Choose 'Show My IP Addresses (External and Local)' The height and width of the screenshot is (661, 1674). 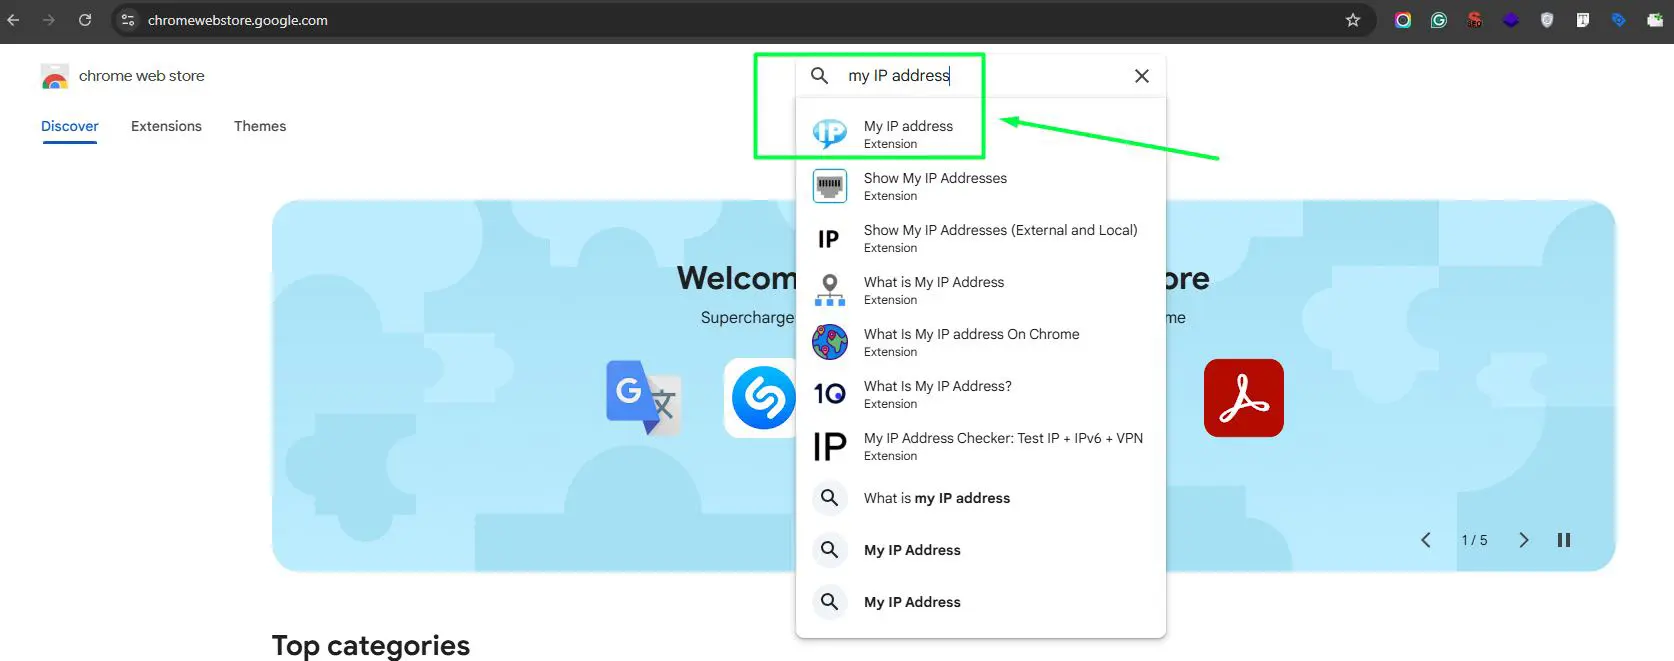point(980,238)
